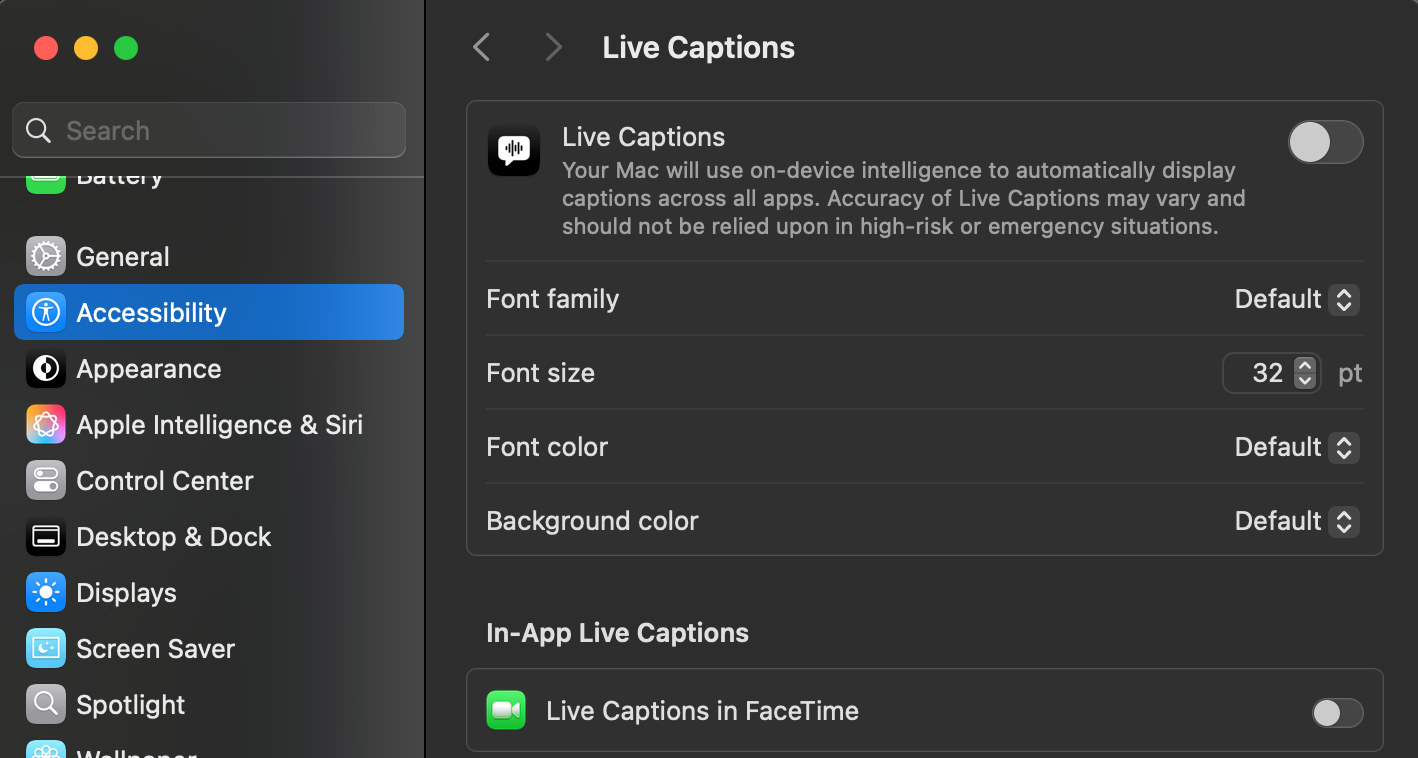Open the Font color dropdown
This screenshot has height=758, width=1418.
point(1296,447)
